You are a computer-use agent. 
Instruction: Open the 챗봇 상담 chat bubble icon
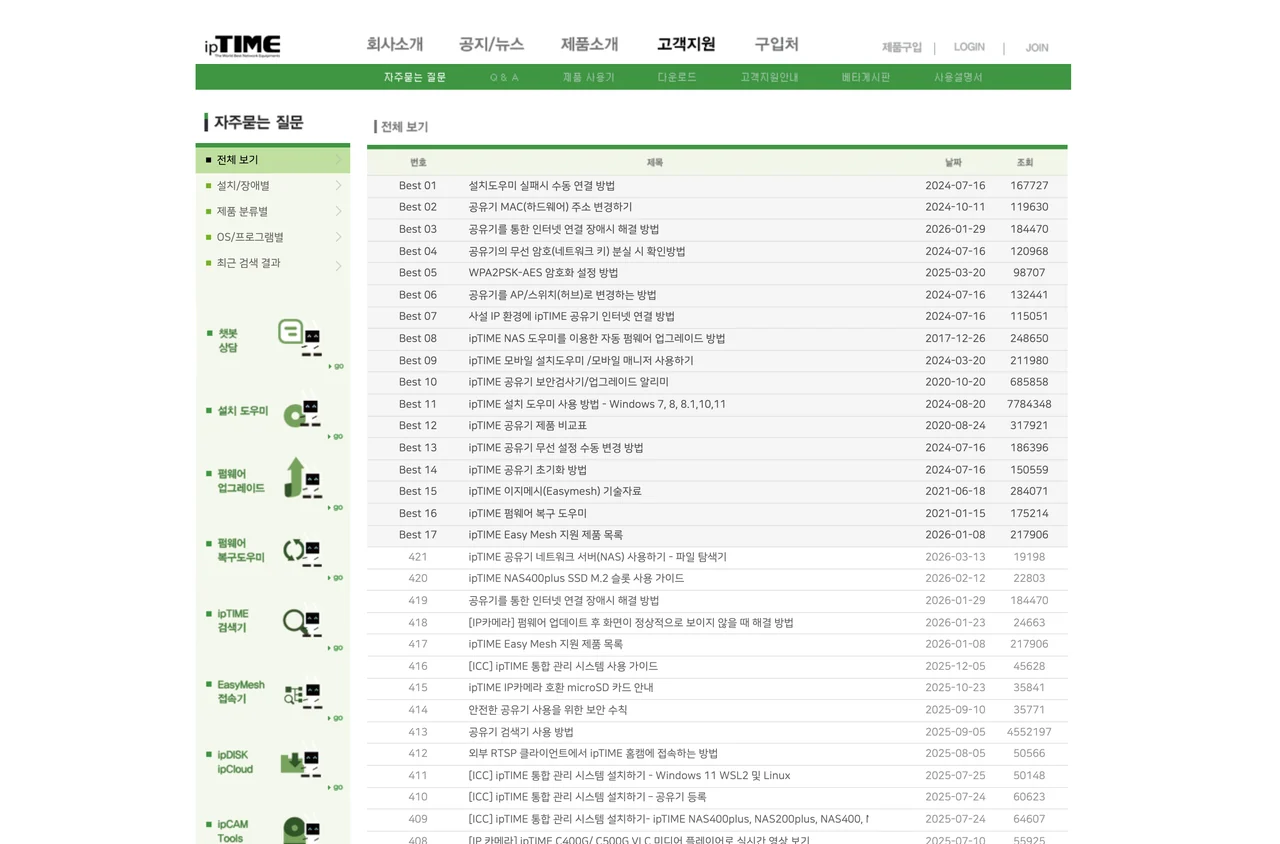coord(299,337)
